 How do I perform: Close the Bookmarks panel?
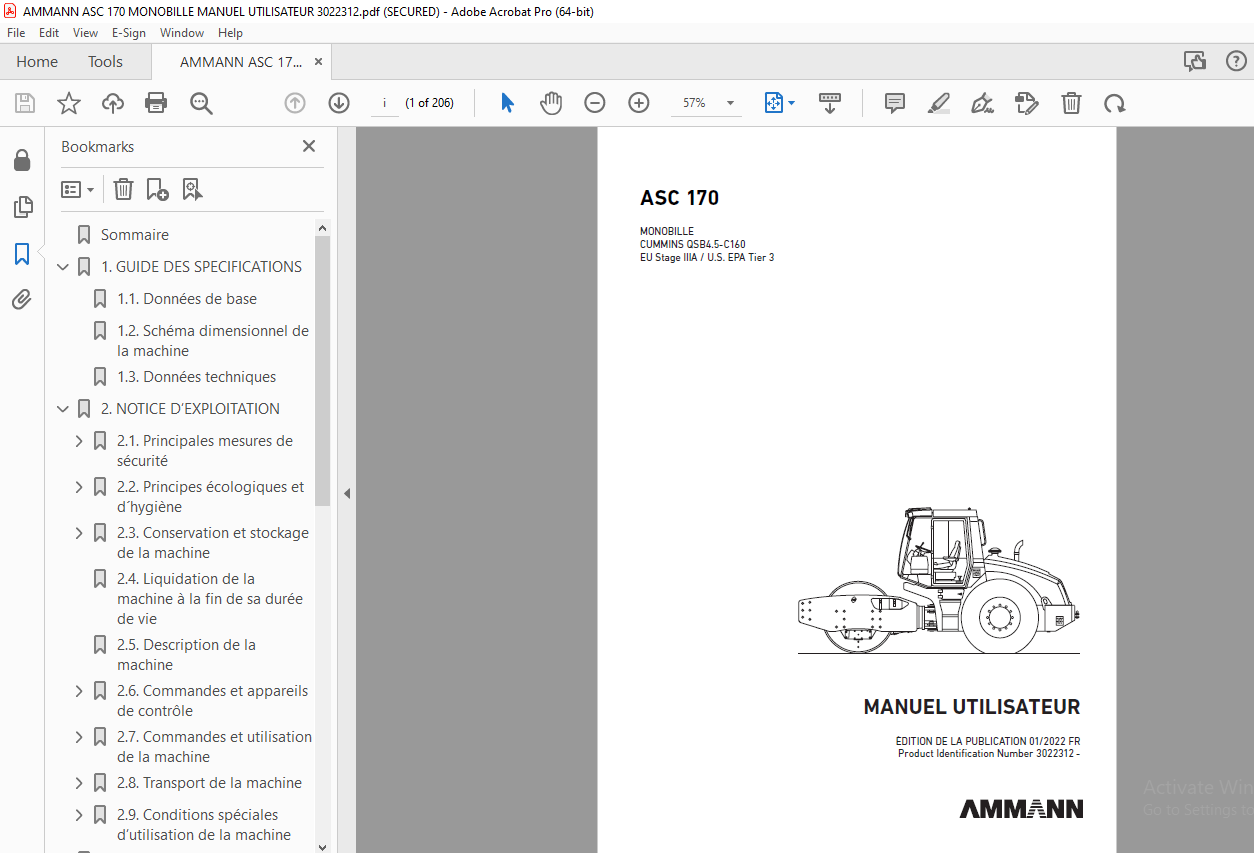pyautogui.click(x=309, y=146)
